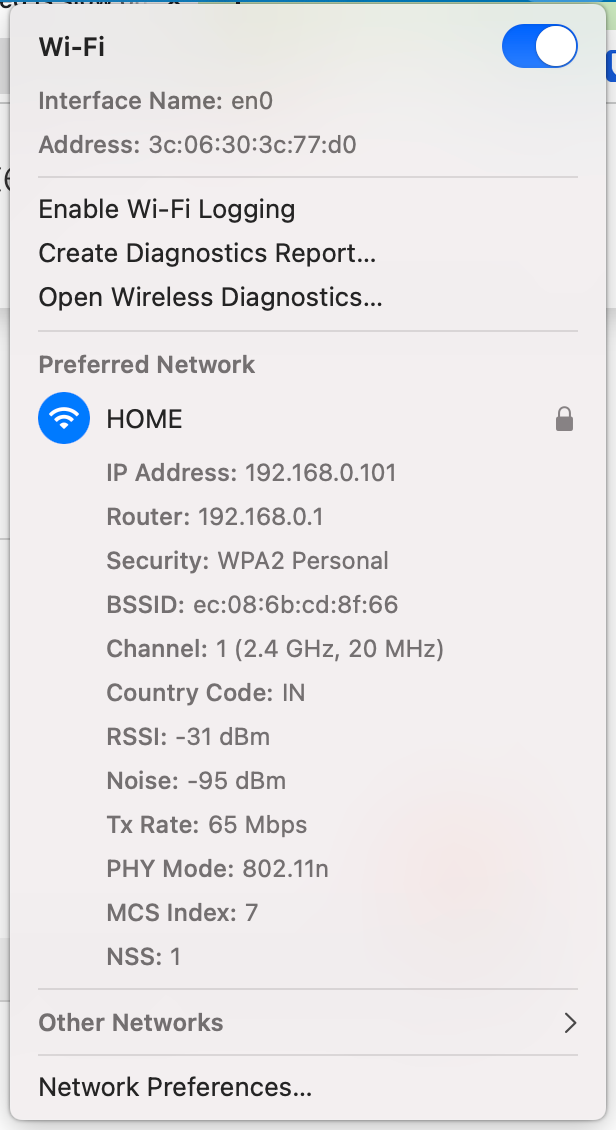Click the IP Address 192.168.0.101 row
The width and height of the screenshot is (616, 1130).
251,473
